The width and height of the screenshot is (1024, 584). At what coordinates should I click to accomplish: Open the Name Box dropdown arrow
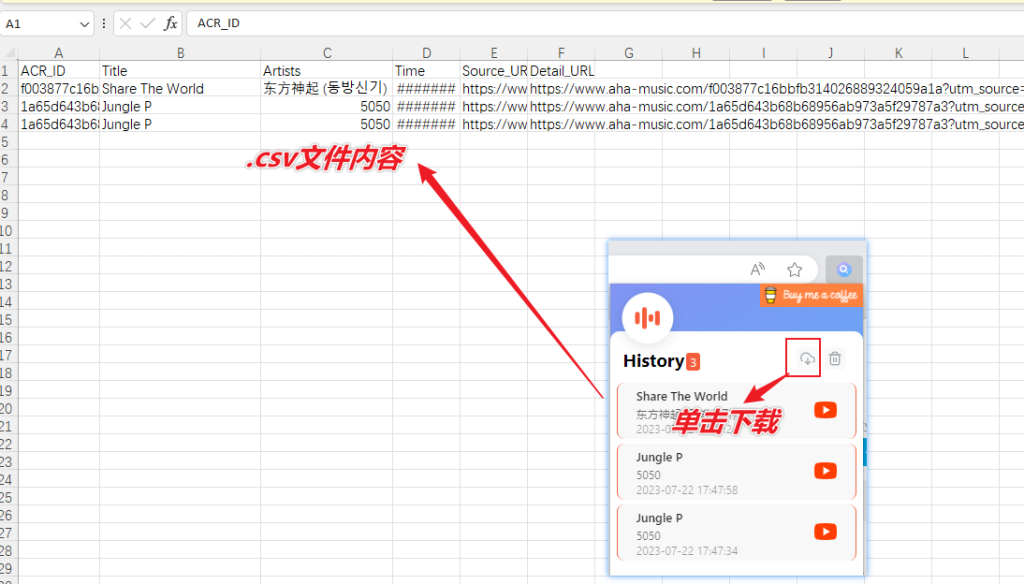[84, 23]
